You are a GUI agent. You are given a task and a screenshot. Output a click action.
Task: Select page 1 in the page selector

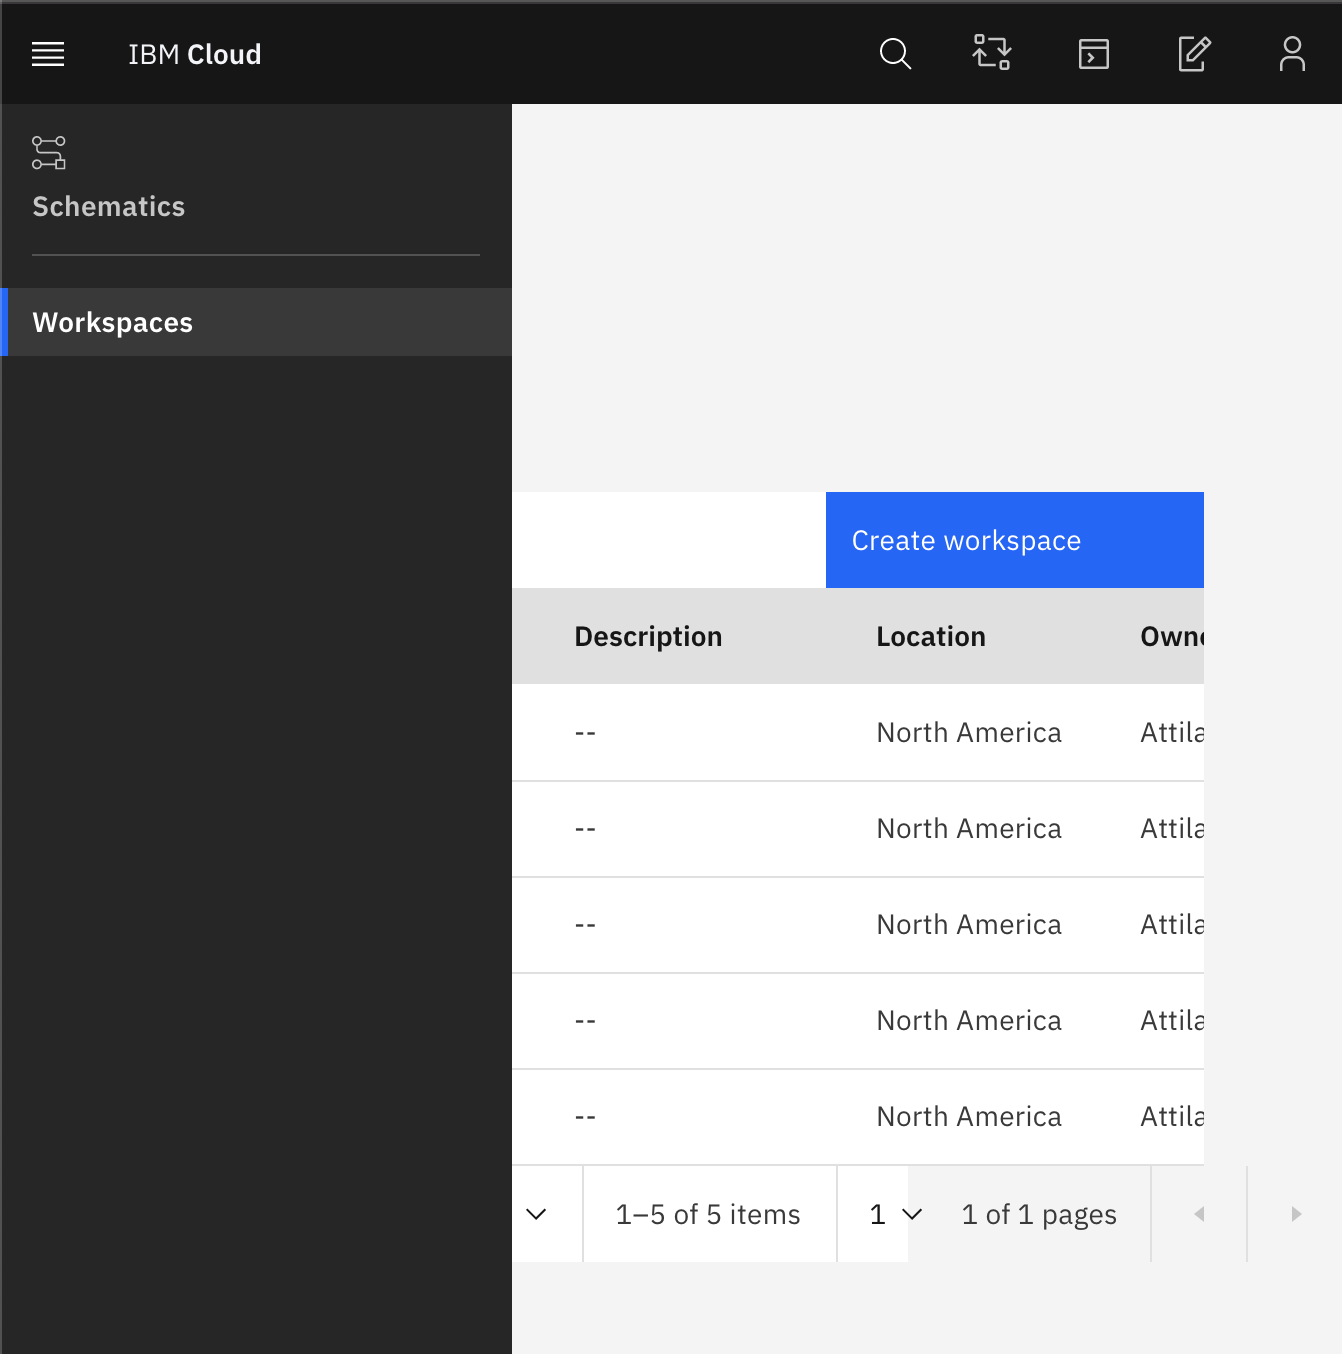click(x=878, y=1214)
